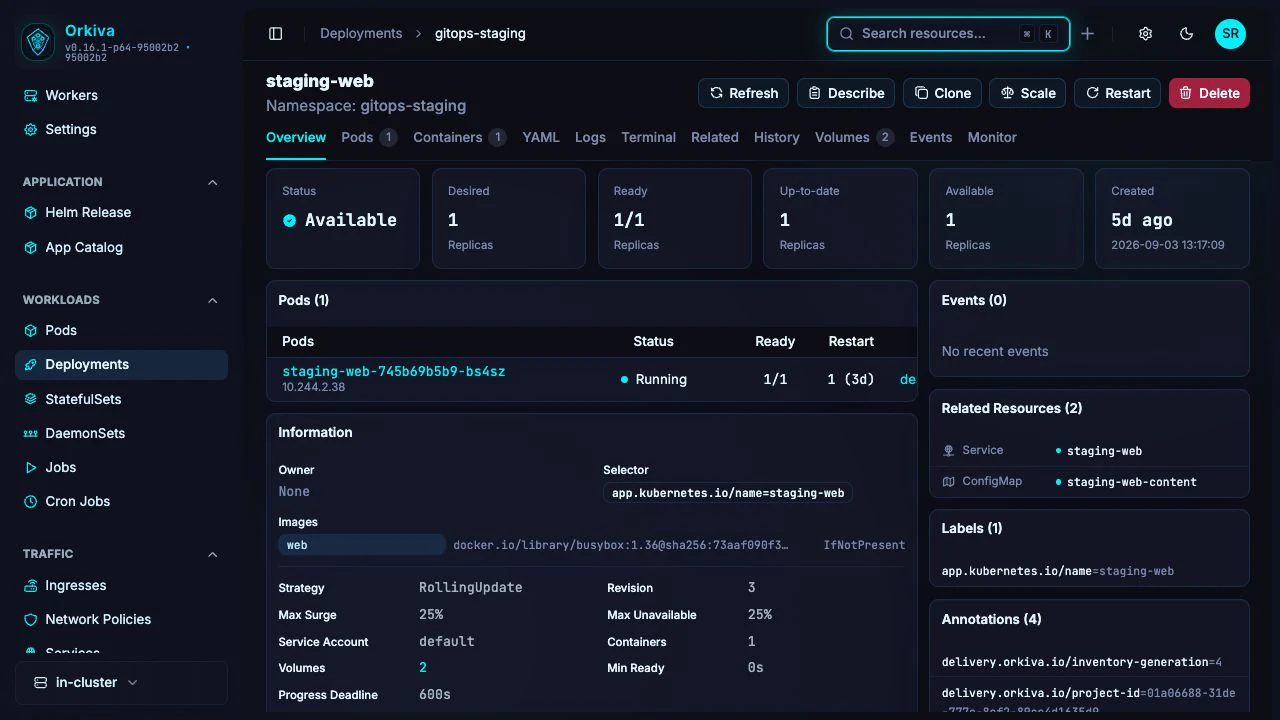Image resolution: width=1280 pixels, height=720 pixels.
Task: Go to Helm Release
Action: pos(121,212)
